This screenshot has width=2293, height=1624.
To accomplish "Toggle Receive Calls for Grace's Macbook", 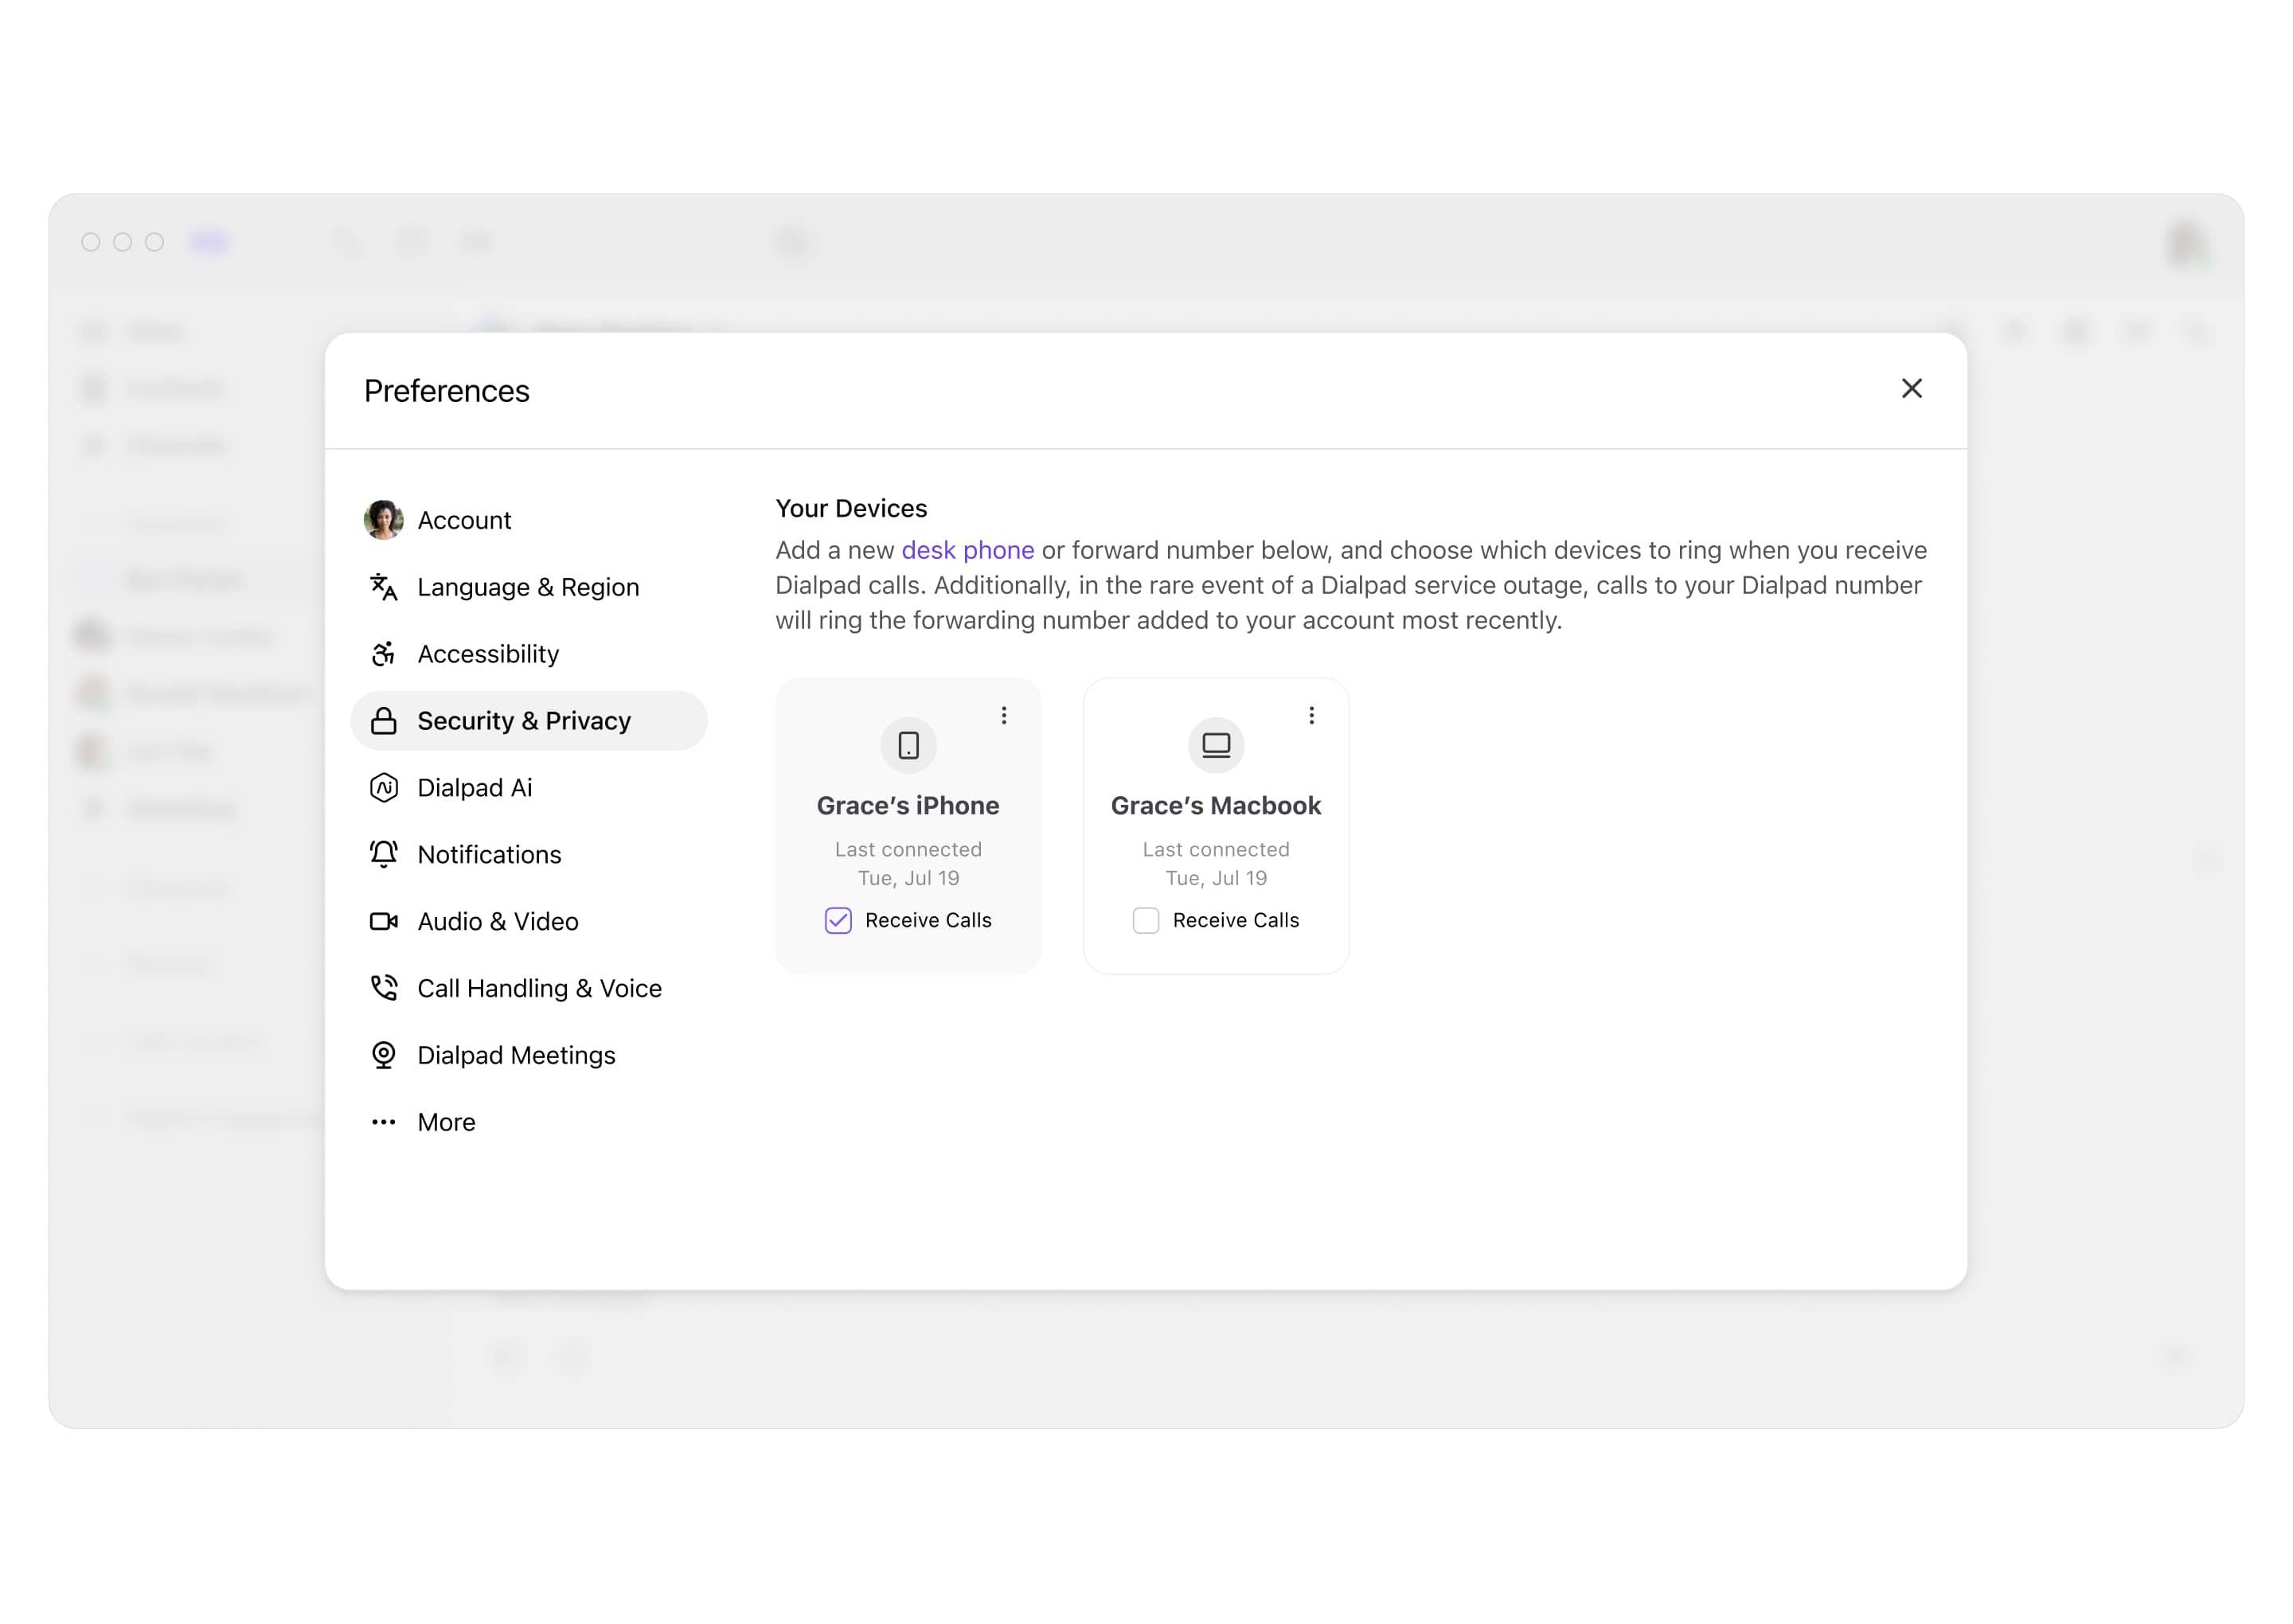I will pyautogui.click(x=1146, y=921).
